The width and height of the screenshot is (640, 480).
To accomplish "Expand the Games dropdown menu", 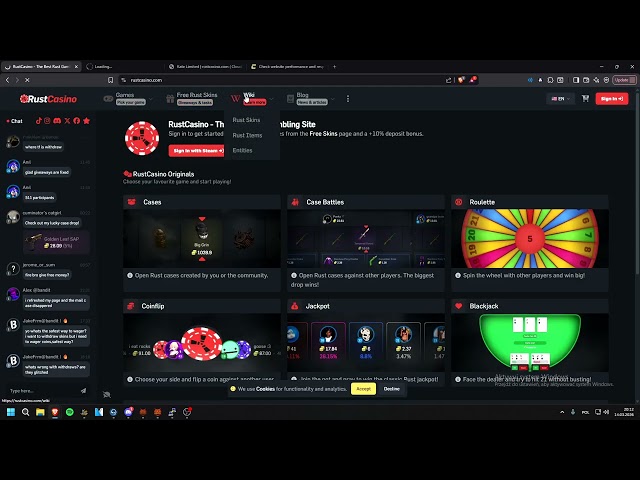I will click(x=151, y=99).
